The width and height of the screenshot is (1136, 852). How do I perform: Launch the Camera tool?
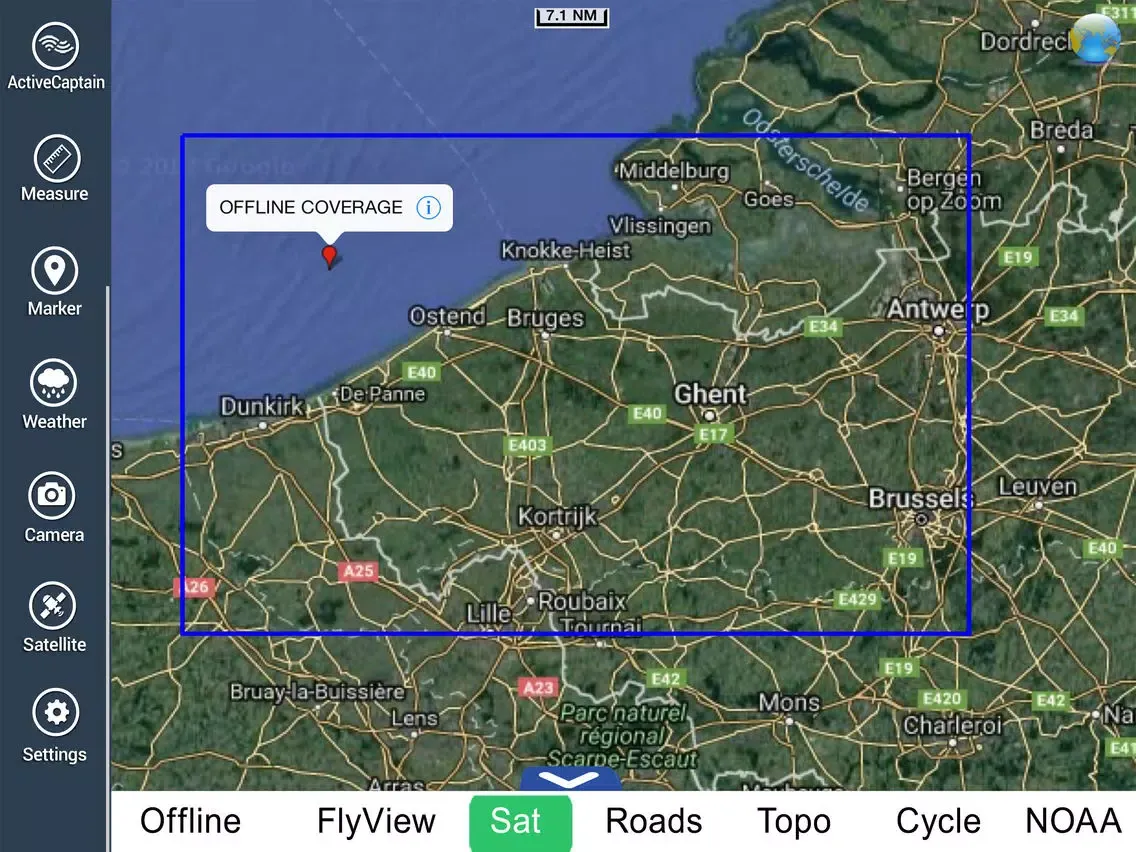pos(53,507)
